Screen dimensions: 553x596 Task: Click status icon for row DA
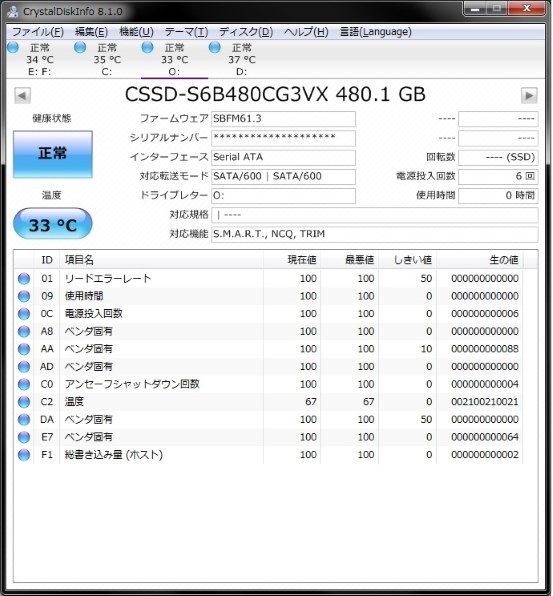pos(24,420)
